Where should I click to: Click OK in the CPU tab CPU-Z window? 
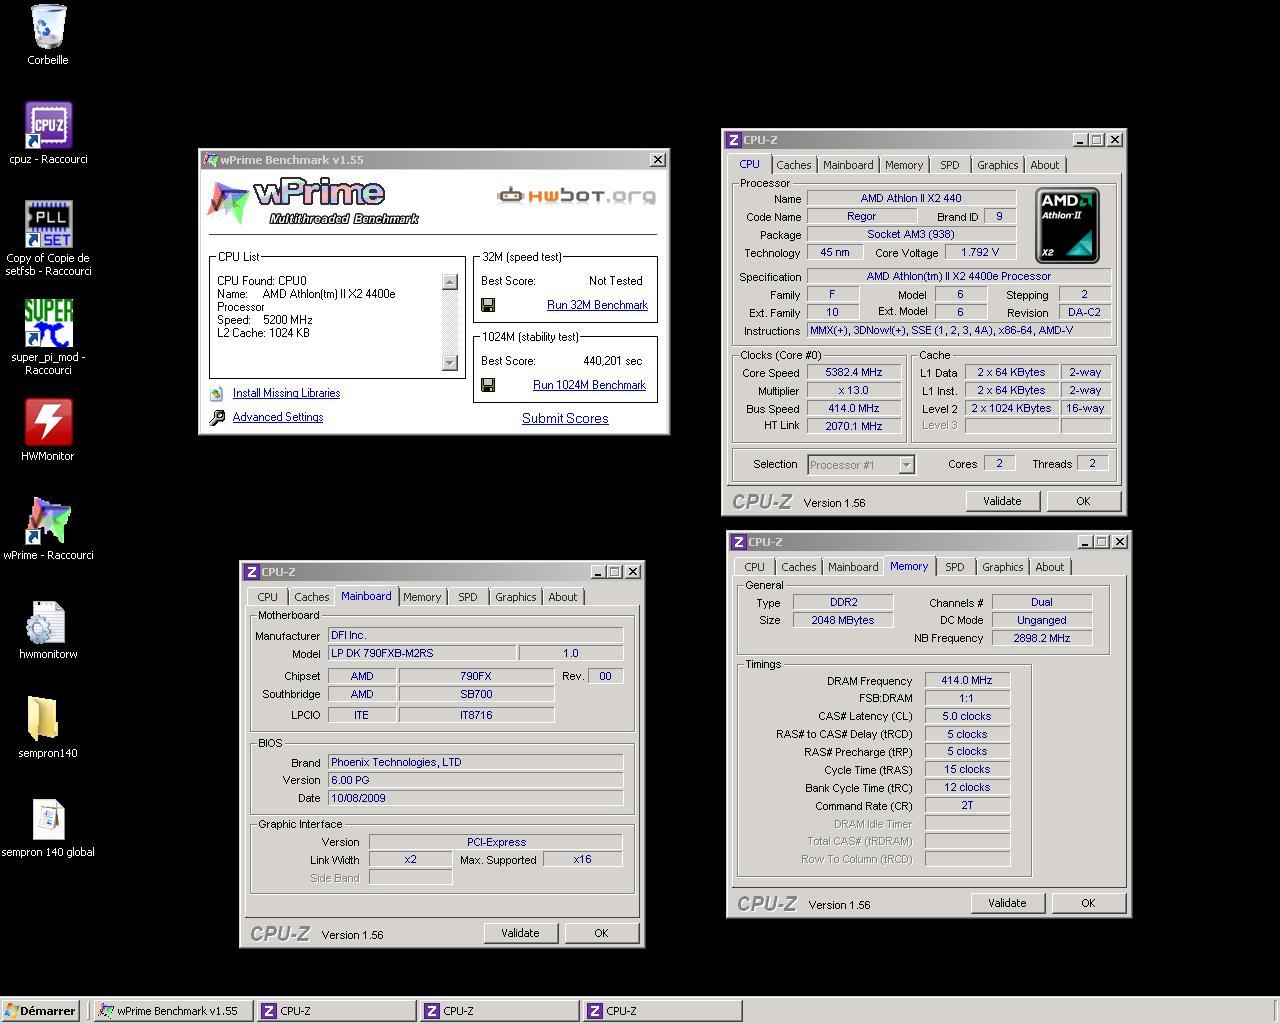[1083, 501]
